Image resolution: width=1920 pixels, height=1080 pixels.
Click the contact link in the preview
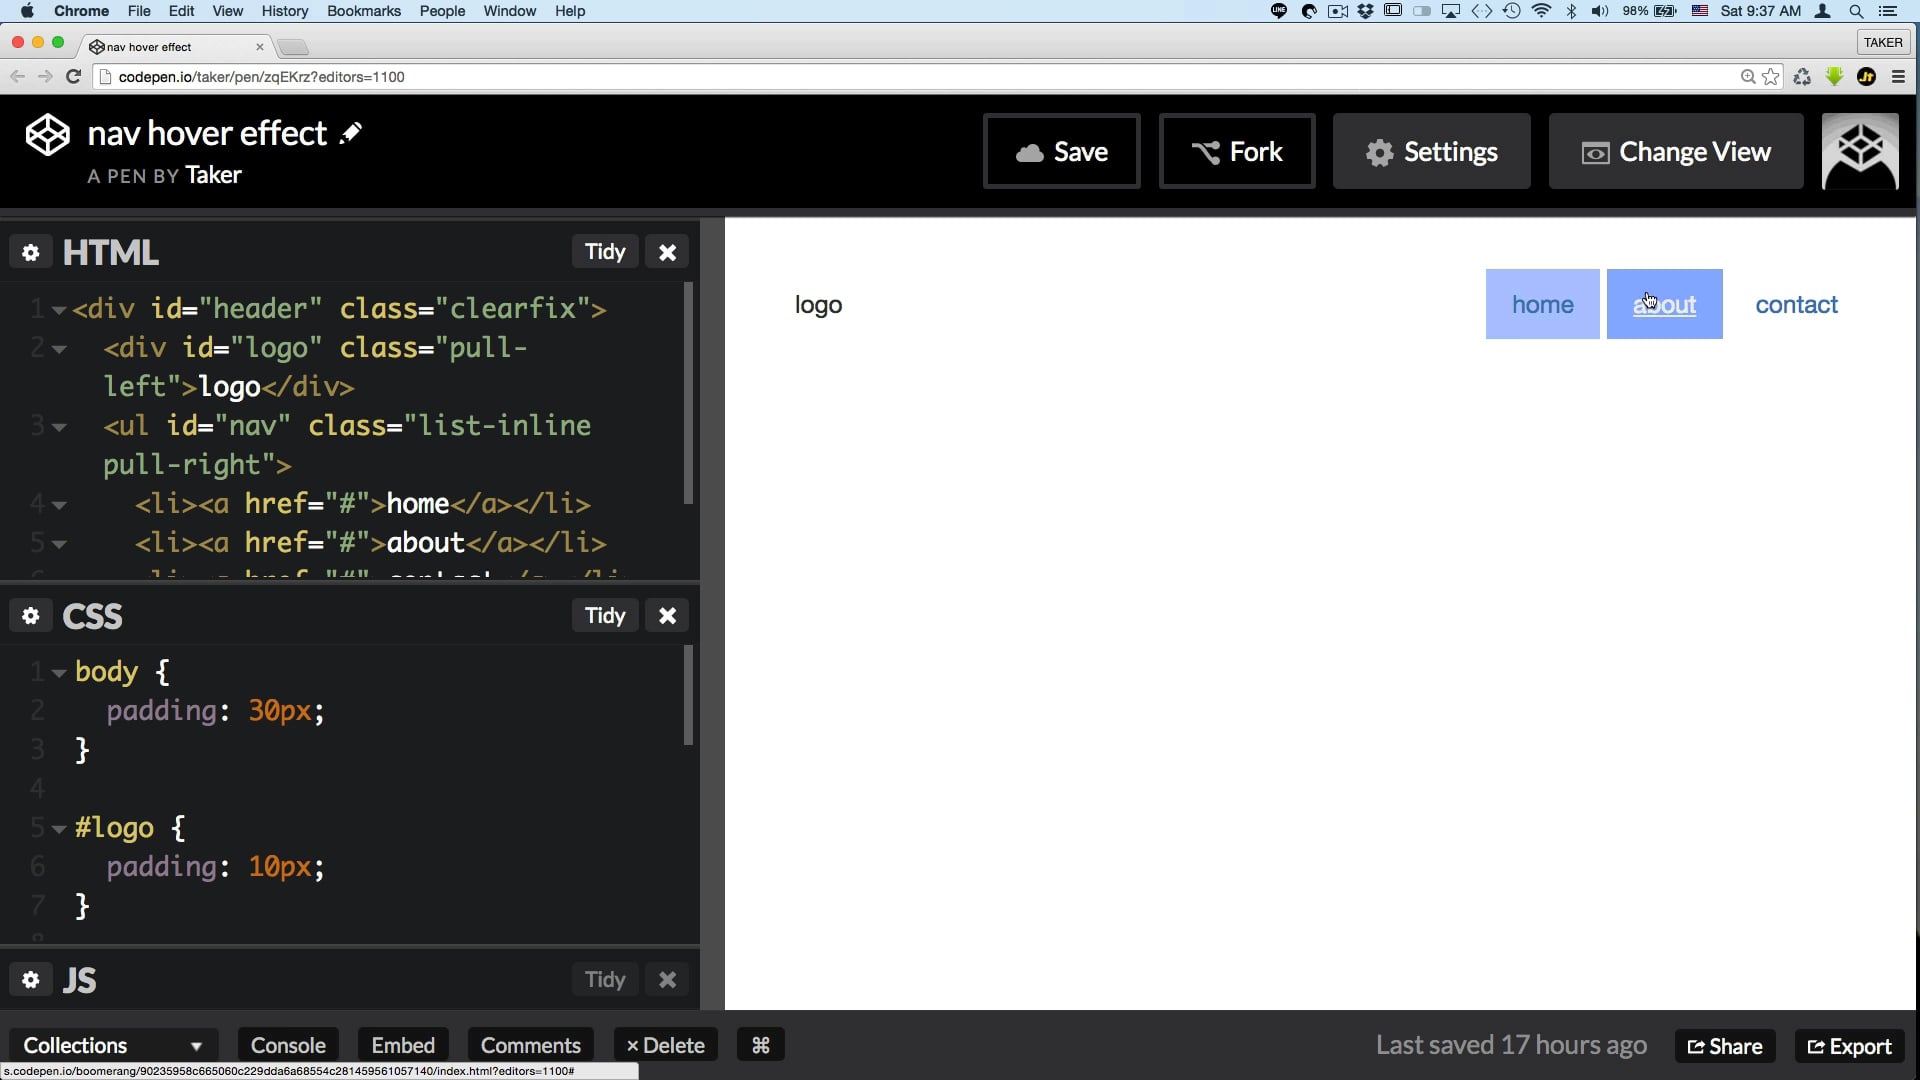coord(1796,305)
